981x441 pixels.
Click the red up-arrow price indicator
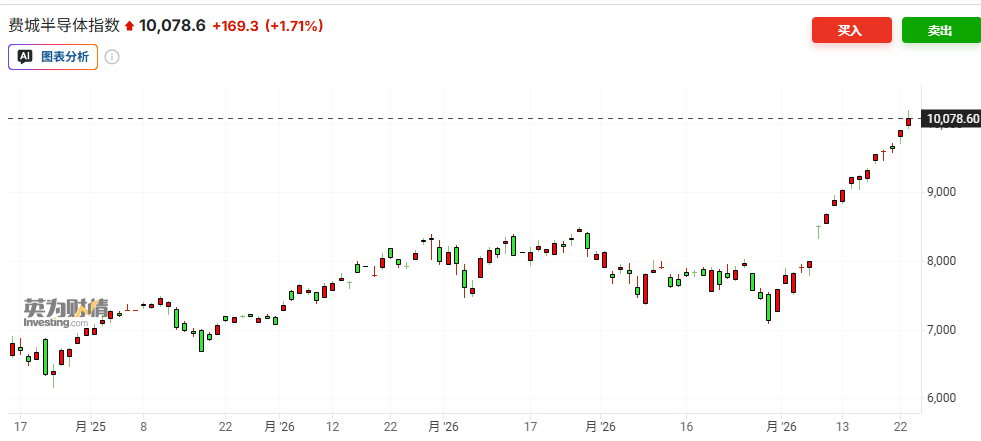point(129,27)
